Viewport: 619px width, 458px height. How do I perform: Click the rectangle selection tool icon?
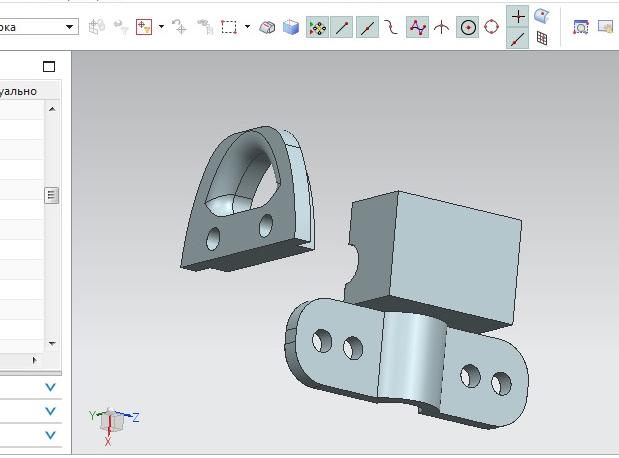click(x=230, y=27)
